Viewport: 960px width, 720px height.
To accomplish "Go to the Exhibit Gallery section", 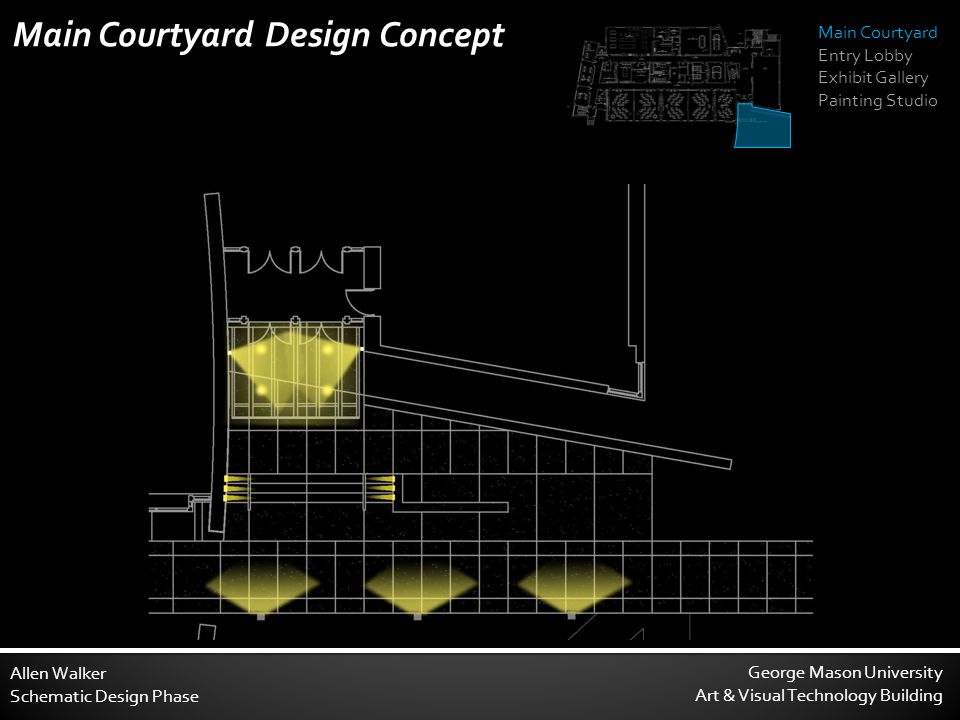I will tap(873, 78).
